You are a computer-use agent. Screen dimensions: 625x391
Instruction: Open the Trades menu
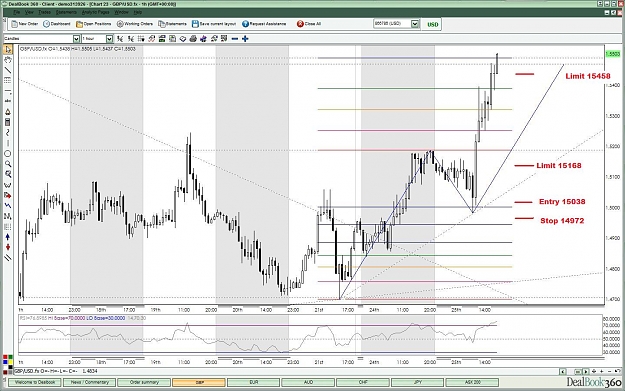pos(44,12)
